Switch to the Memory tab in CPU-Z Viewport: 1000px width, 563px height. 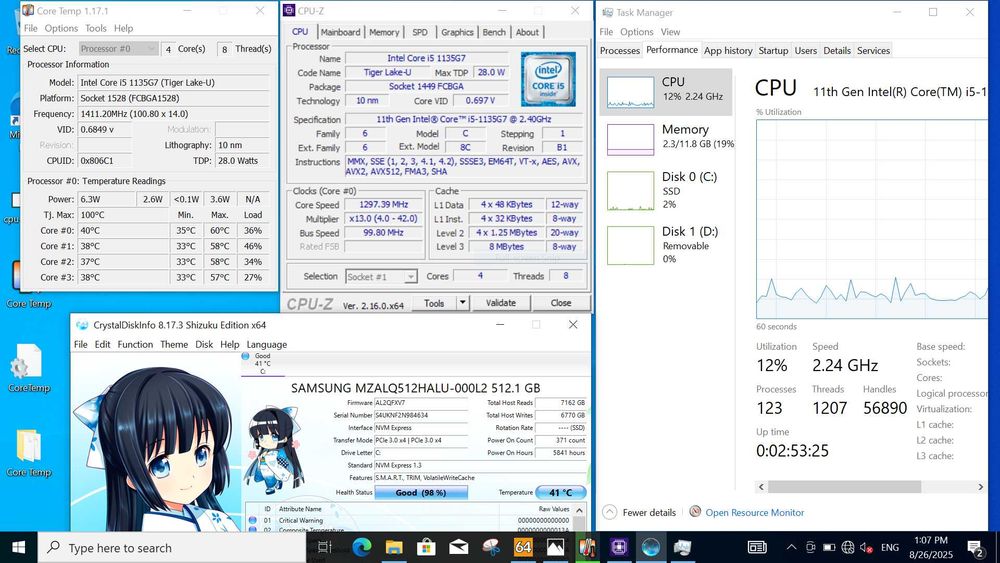click(384, 33)
